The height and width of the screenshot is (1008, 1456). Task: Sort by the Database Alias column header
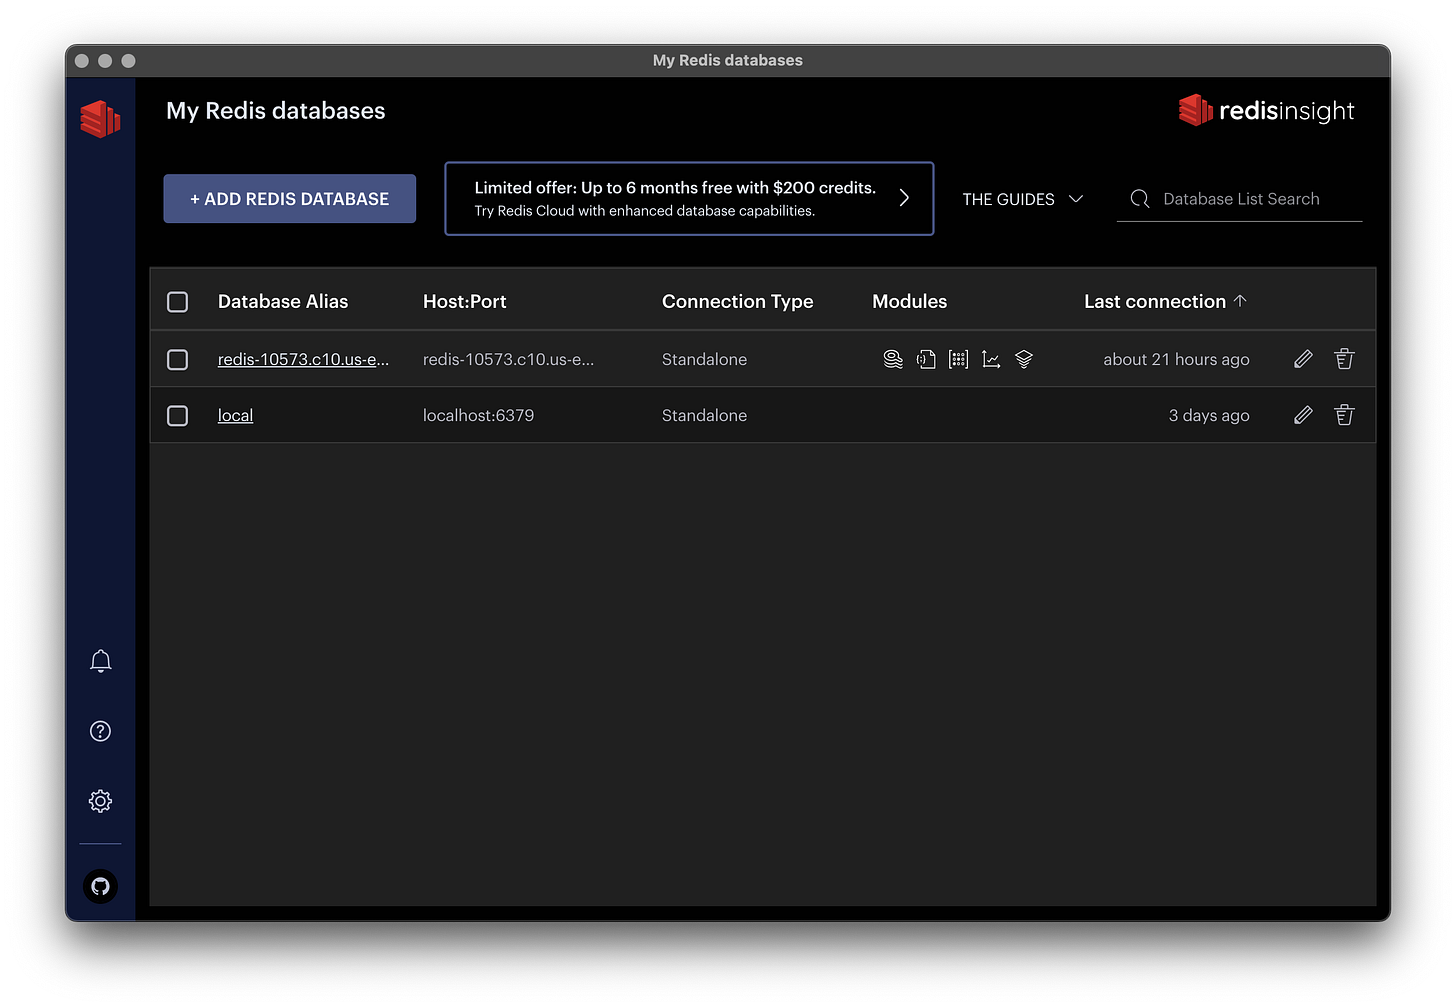pos(283,301)
